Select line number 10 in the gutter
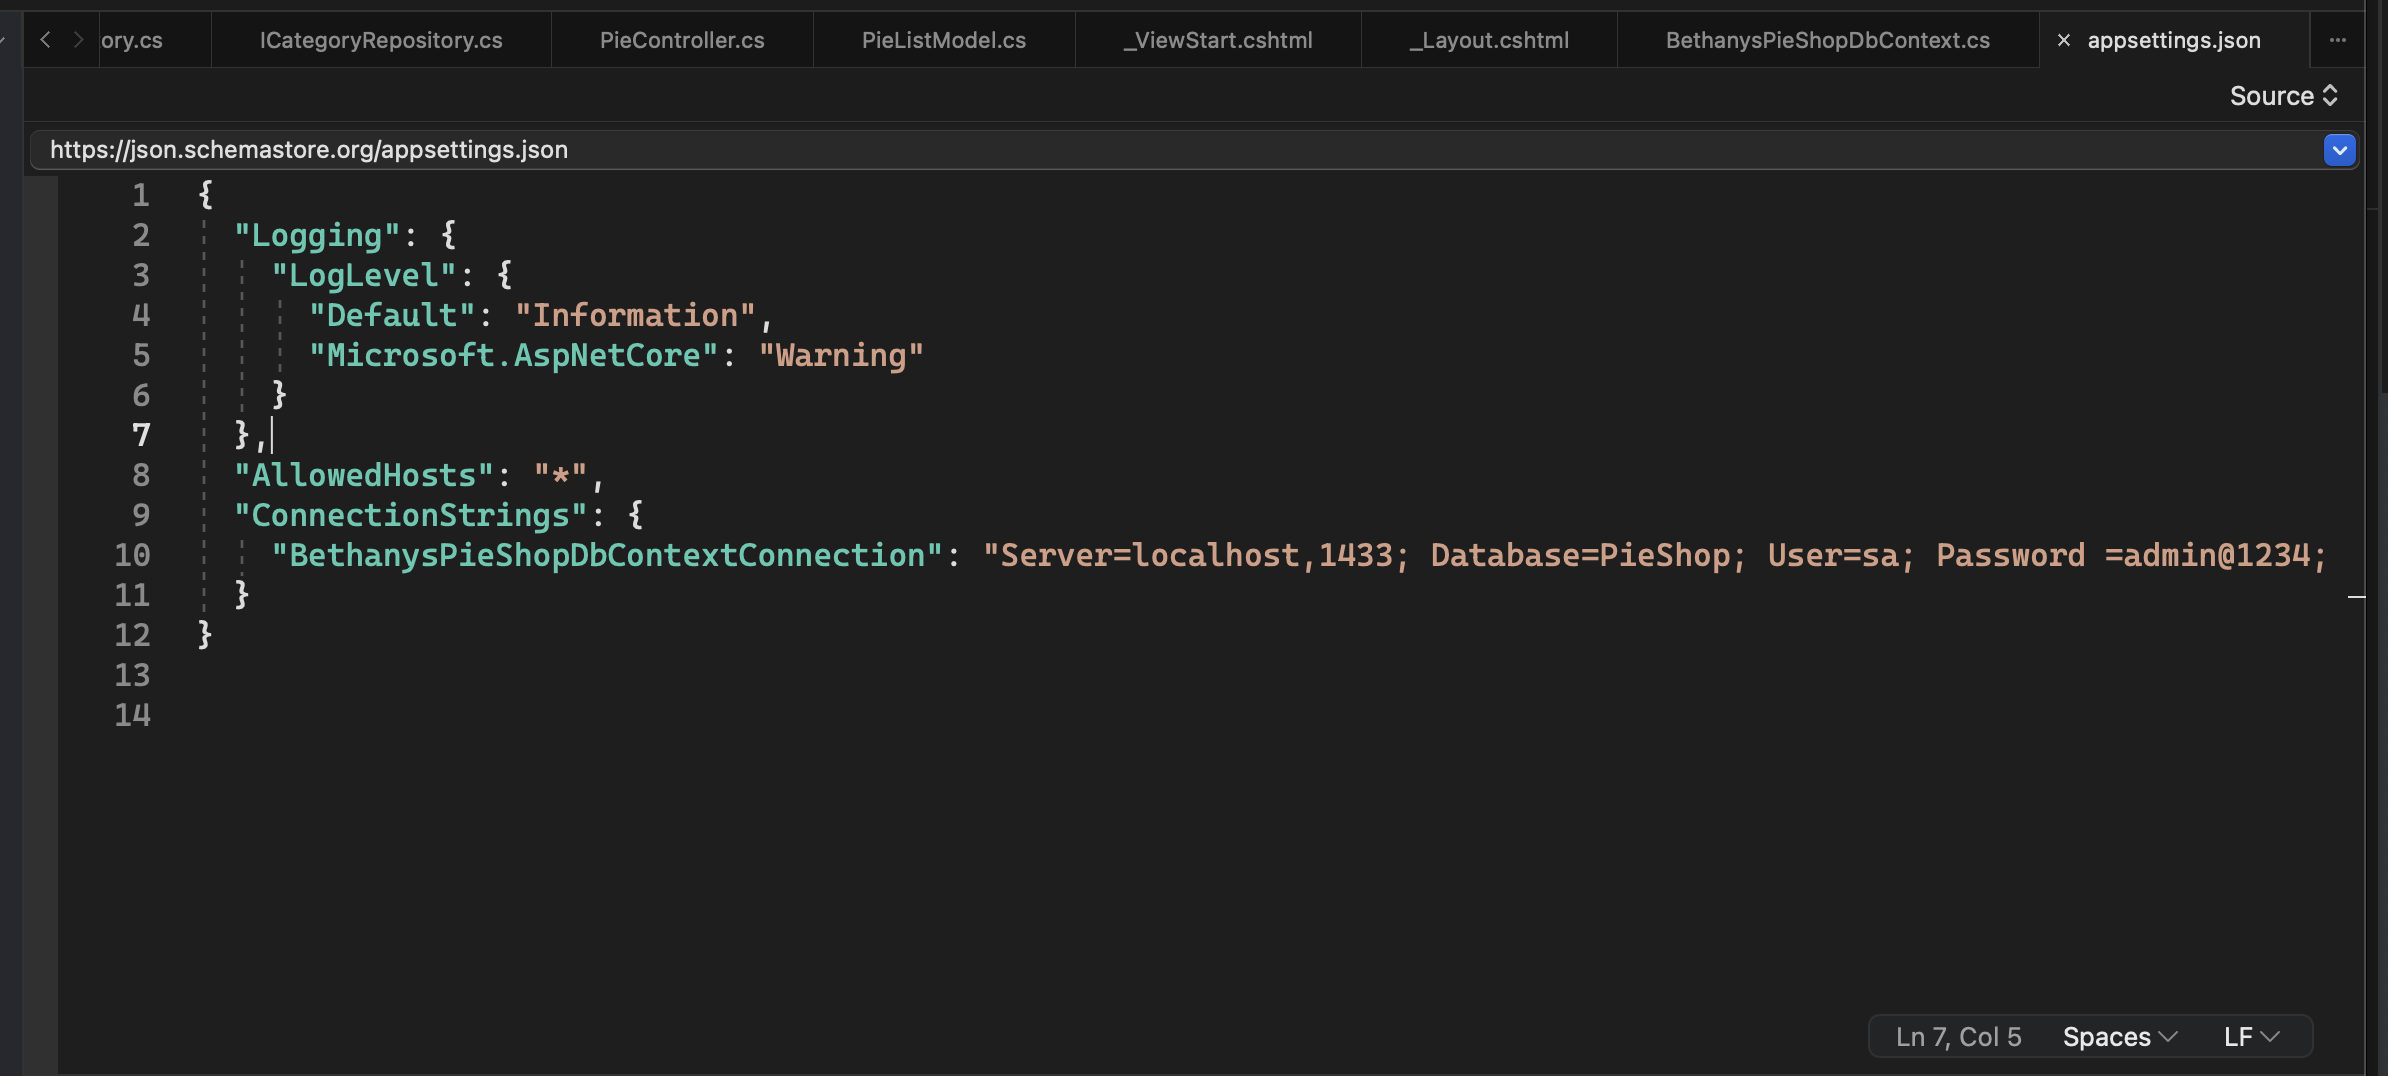The width and height of the screenshot is (2388, 1076). (134, 555)
